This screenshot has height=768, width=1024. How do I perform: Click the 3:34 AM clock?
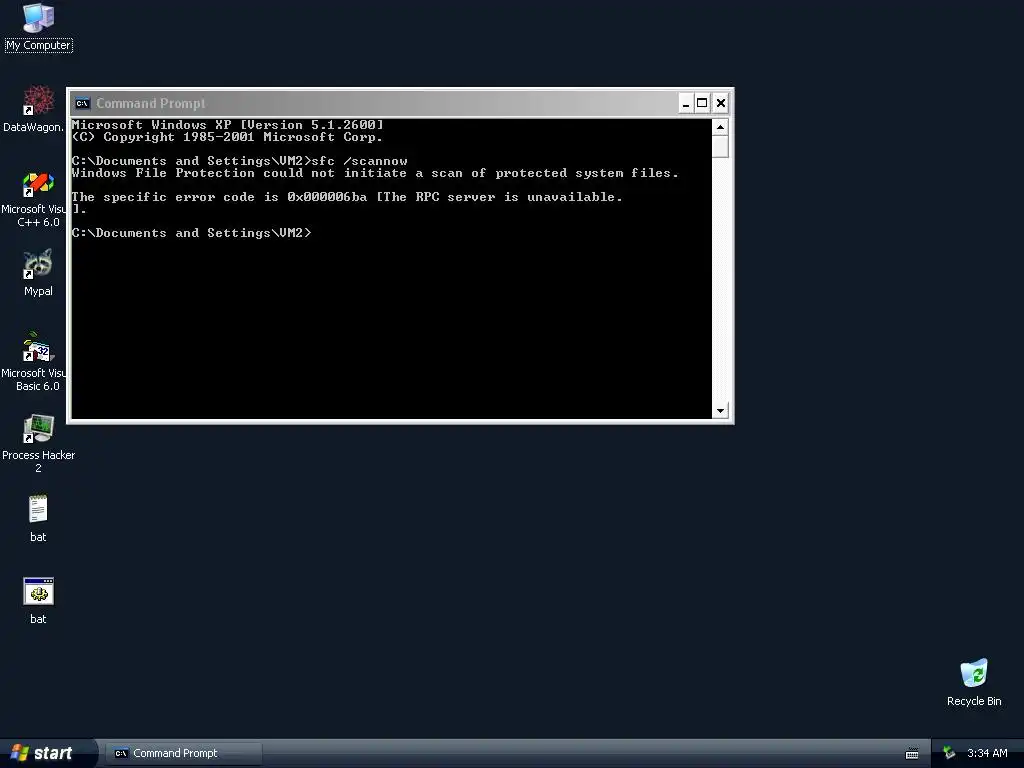tap(987, 753)
